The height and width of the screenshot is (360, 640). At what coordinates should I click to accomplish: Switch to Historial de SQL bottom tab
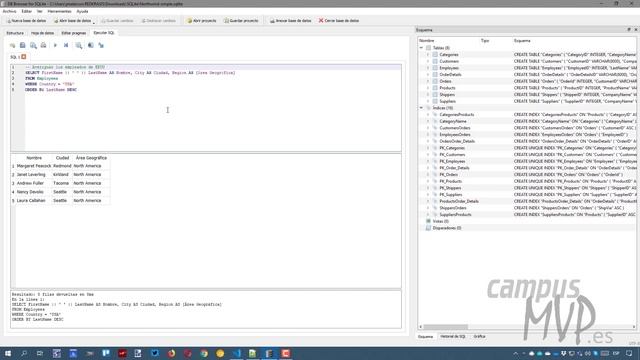[453, 336]
